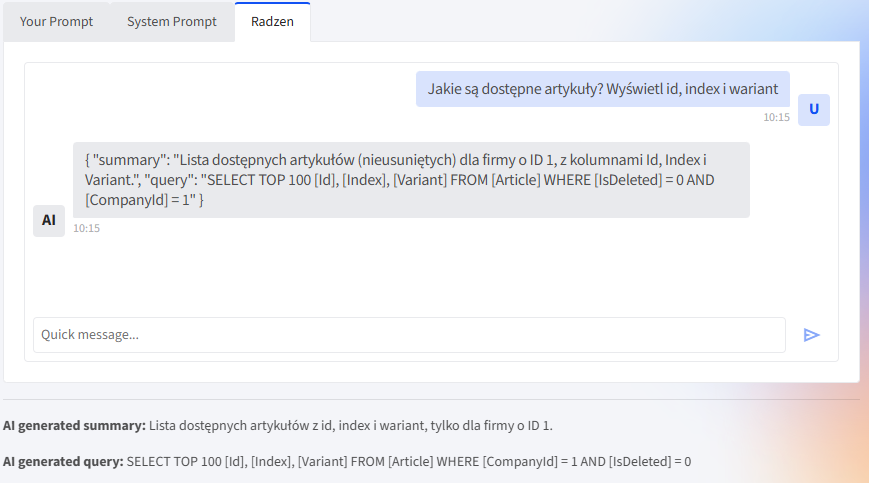Click the 'AI generated summary:' label
This screenshot has height=483, width=869.
(74, 425)
